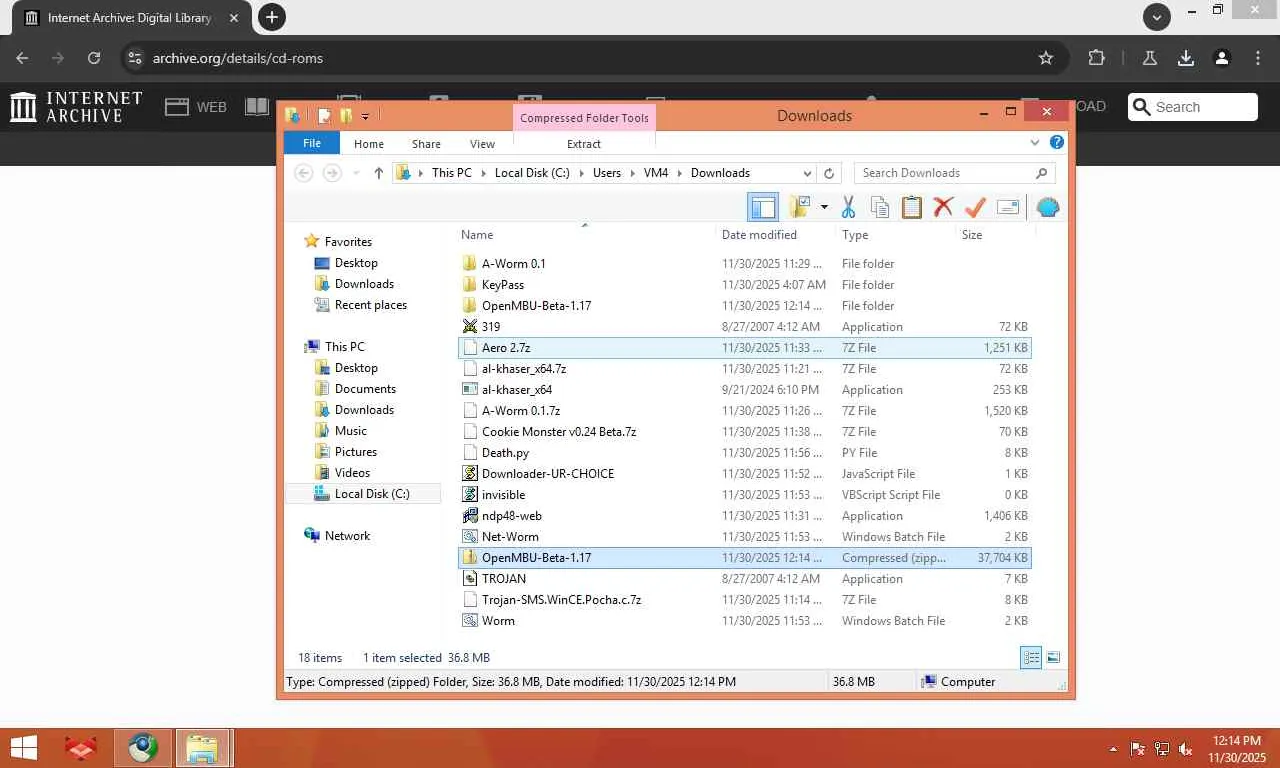The height and width of the screenshot is (768, 1280).
Task: Click the blue shell icon in Explorer toolbar
Action: click(1048, 207)
